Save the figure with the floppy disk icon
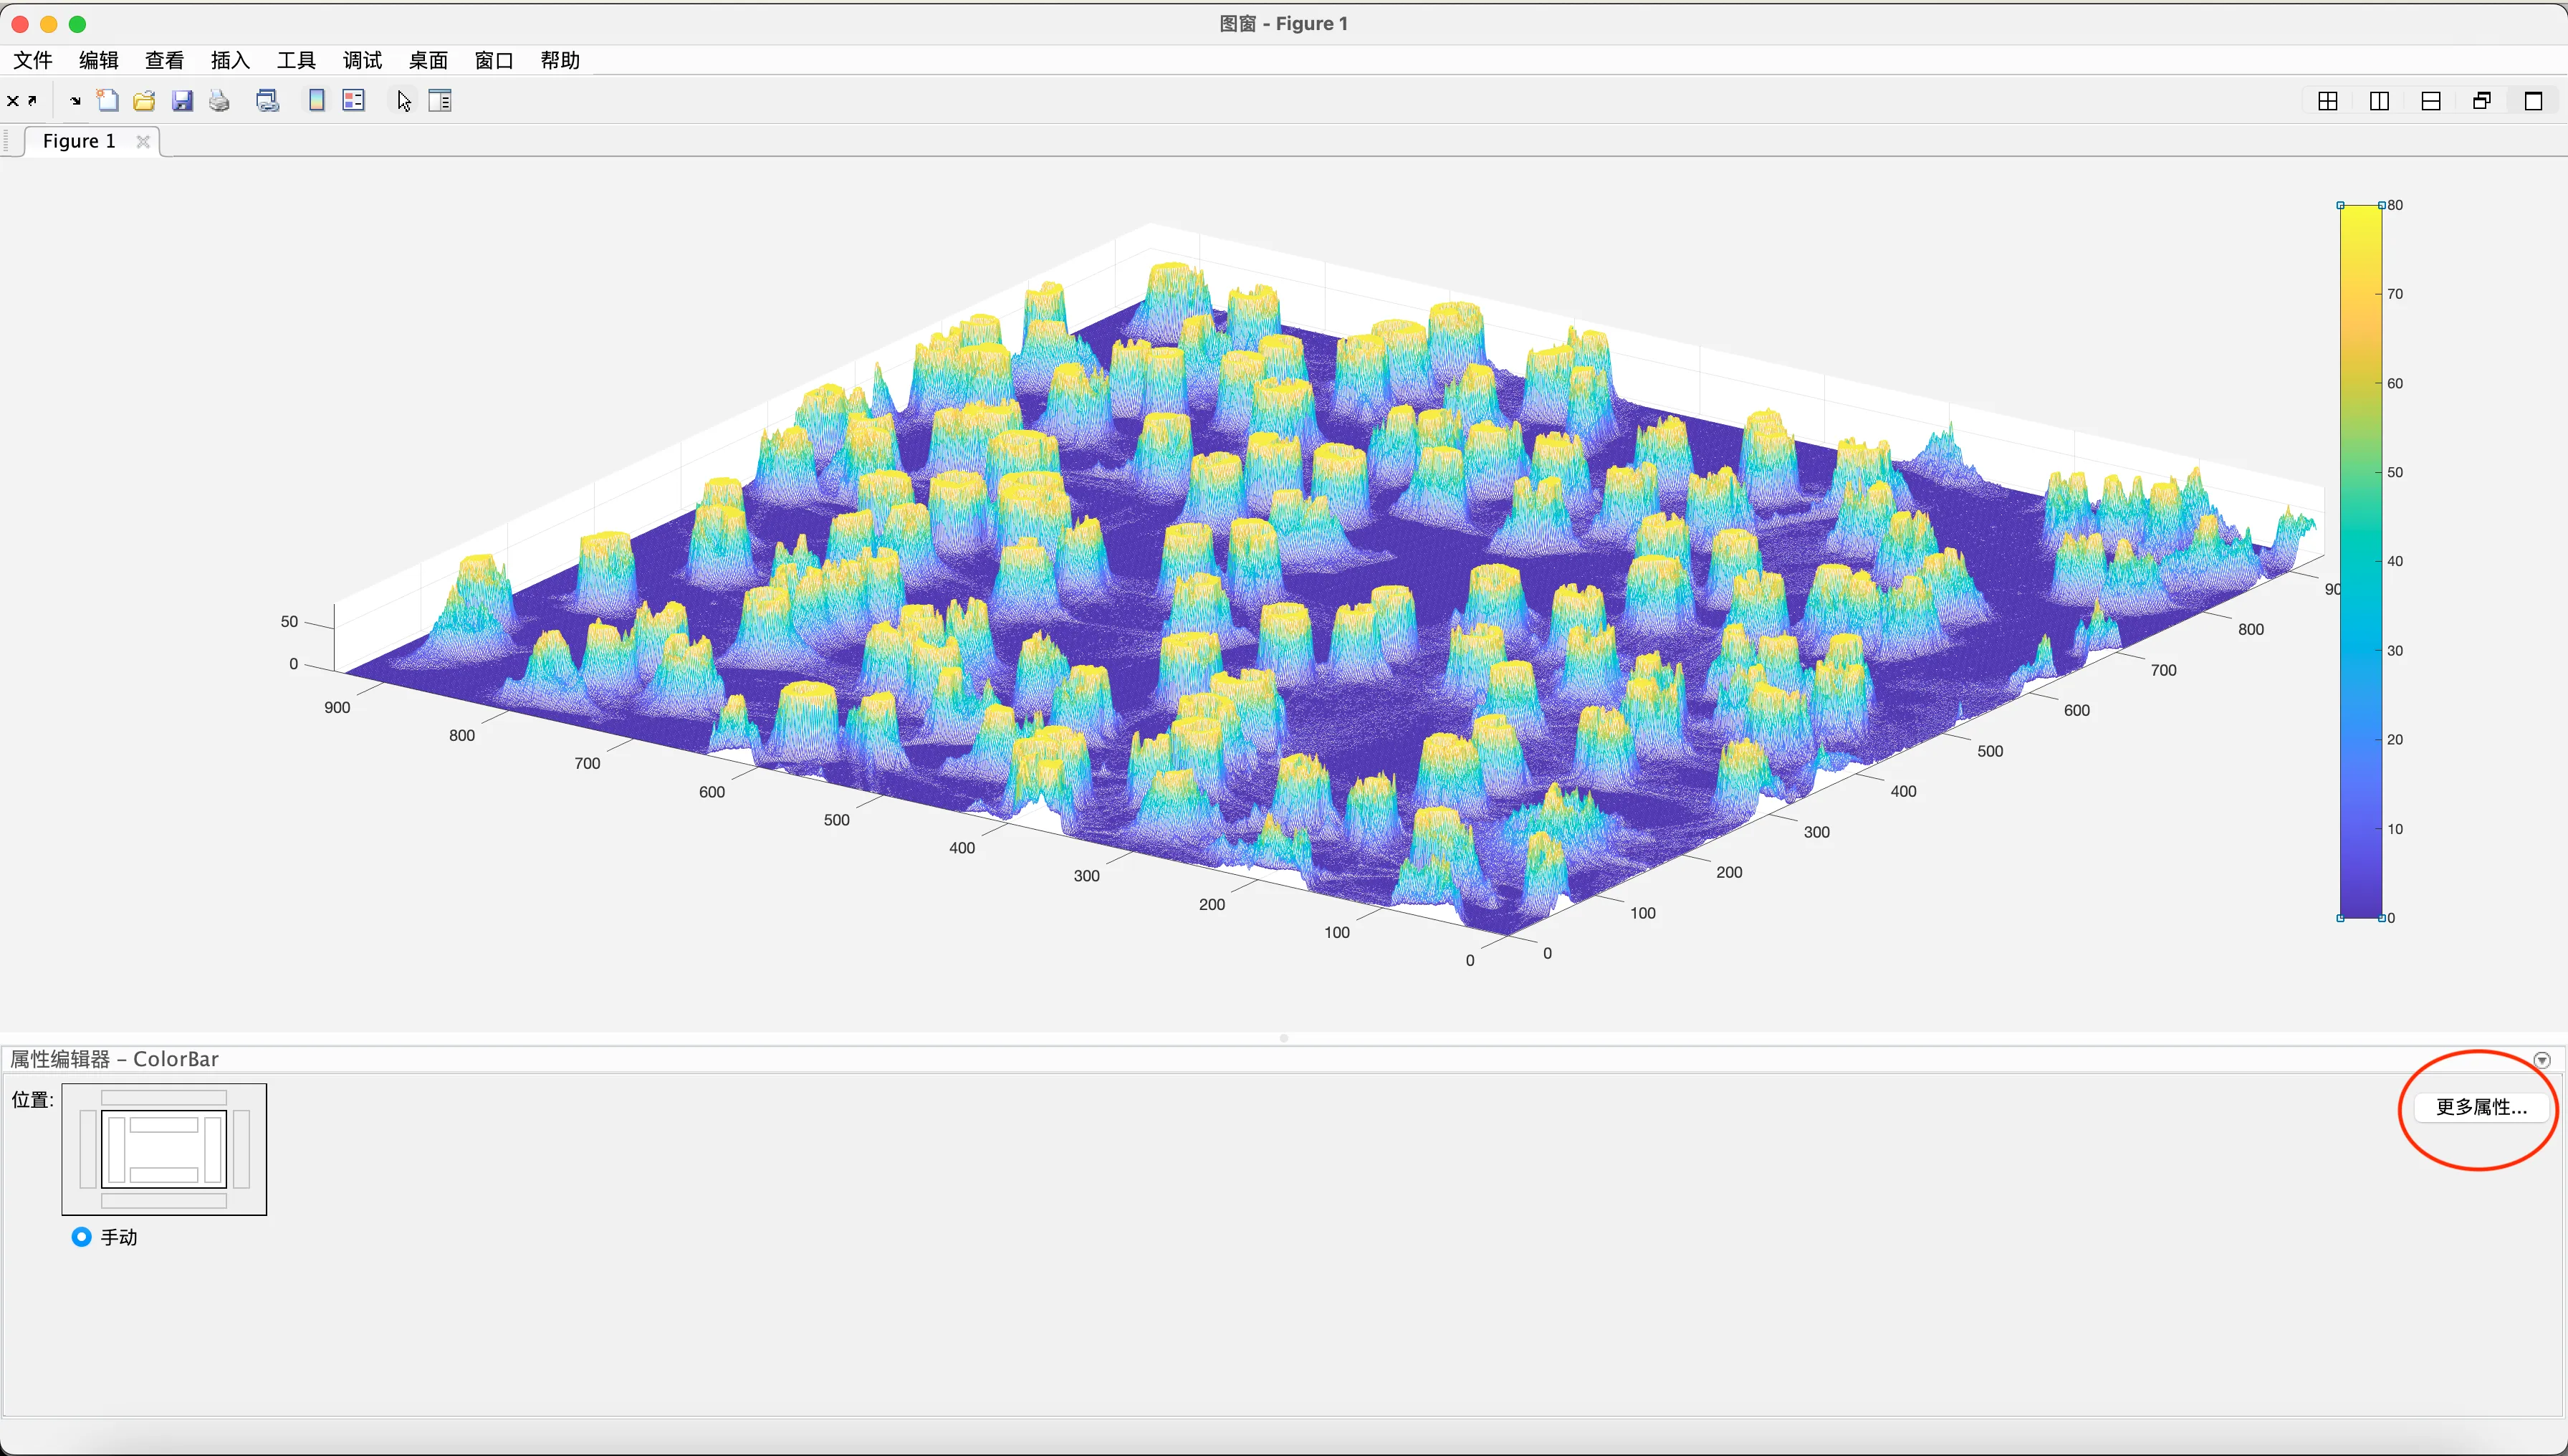2568x1456 pixels. 182,100
